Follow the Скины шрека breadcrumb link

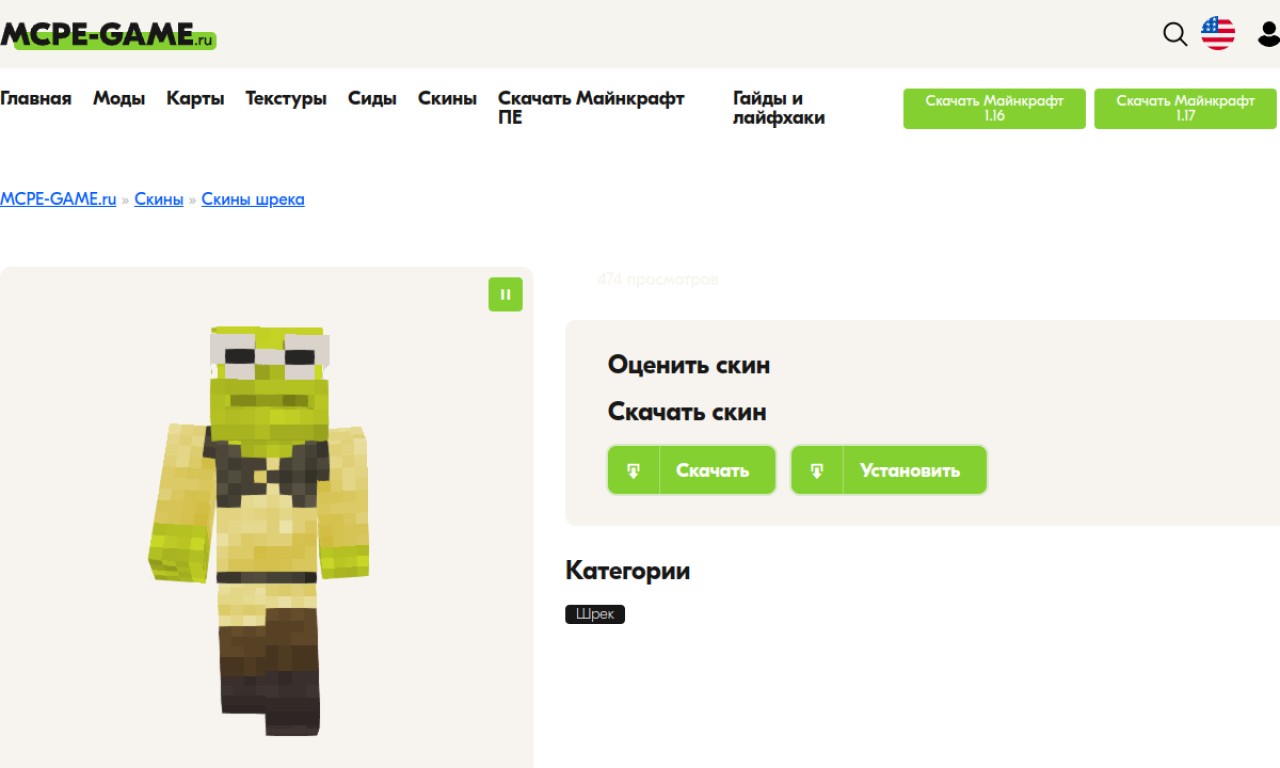[x=253, y=199]
